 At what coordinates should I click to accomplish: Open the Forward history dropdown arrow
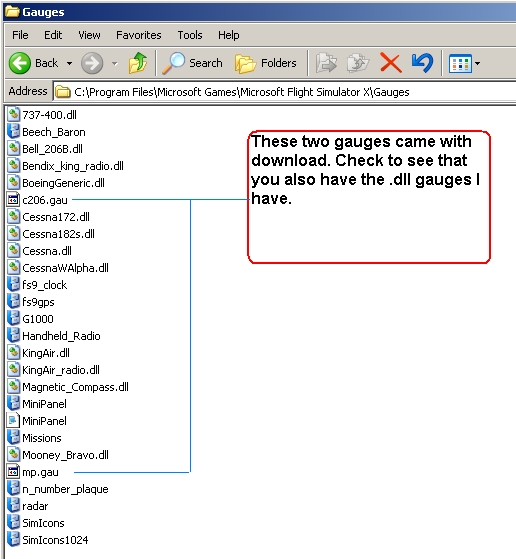pos(114,63)
